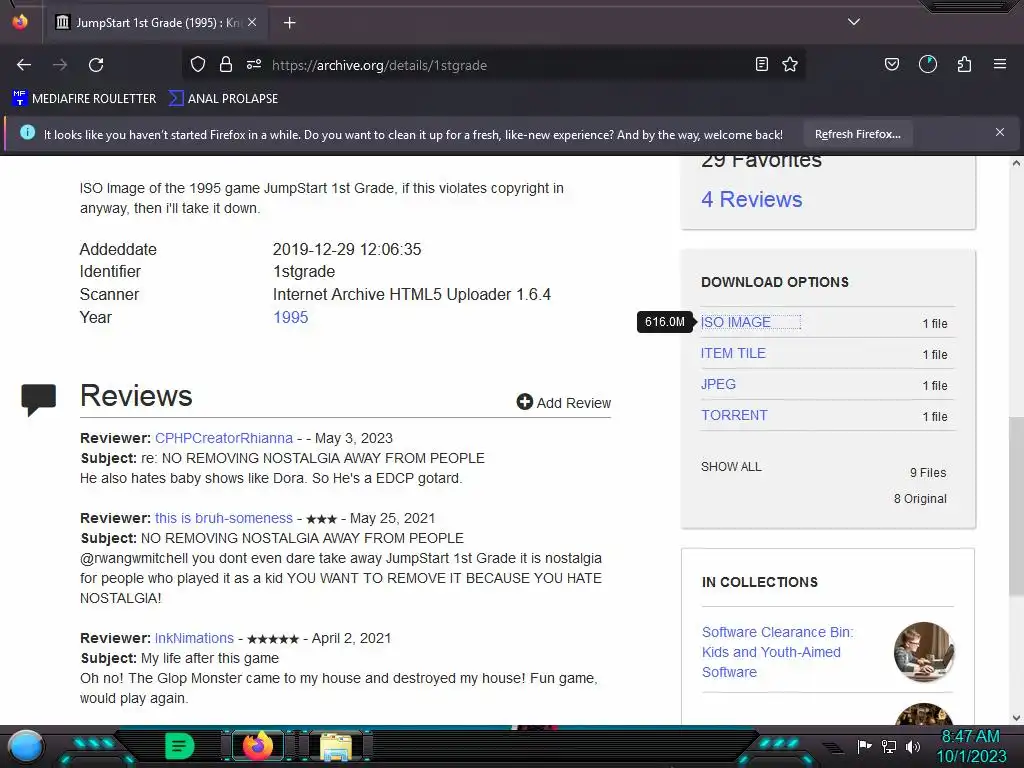Open the MEDIAFIRE ROULETTER bookmark
1024x768 pixels.
tap(85, 99)
